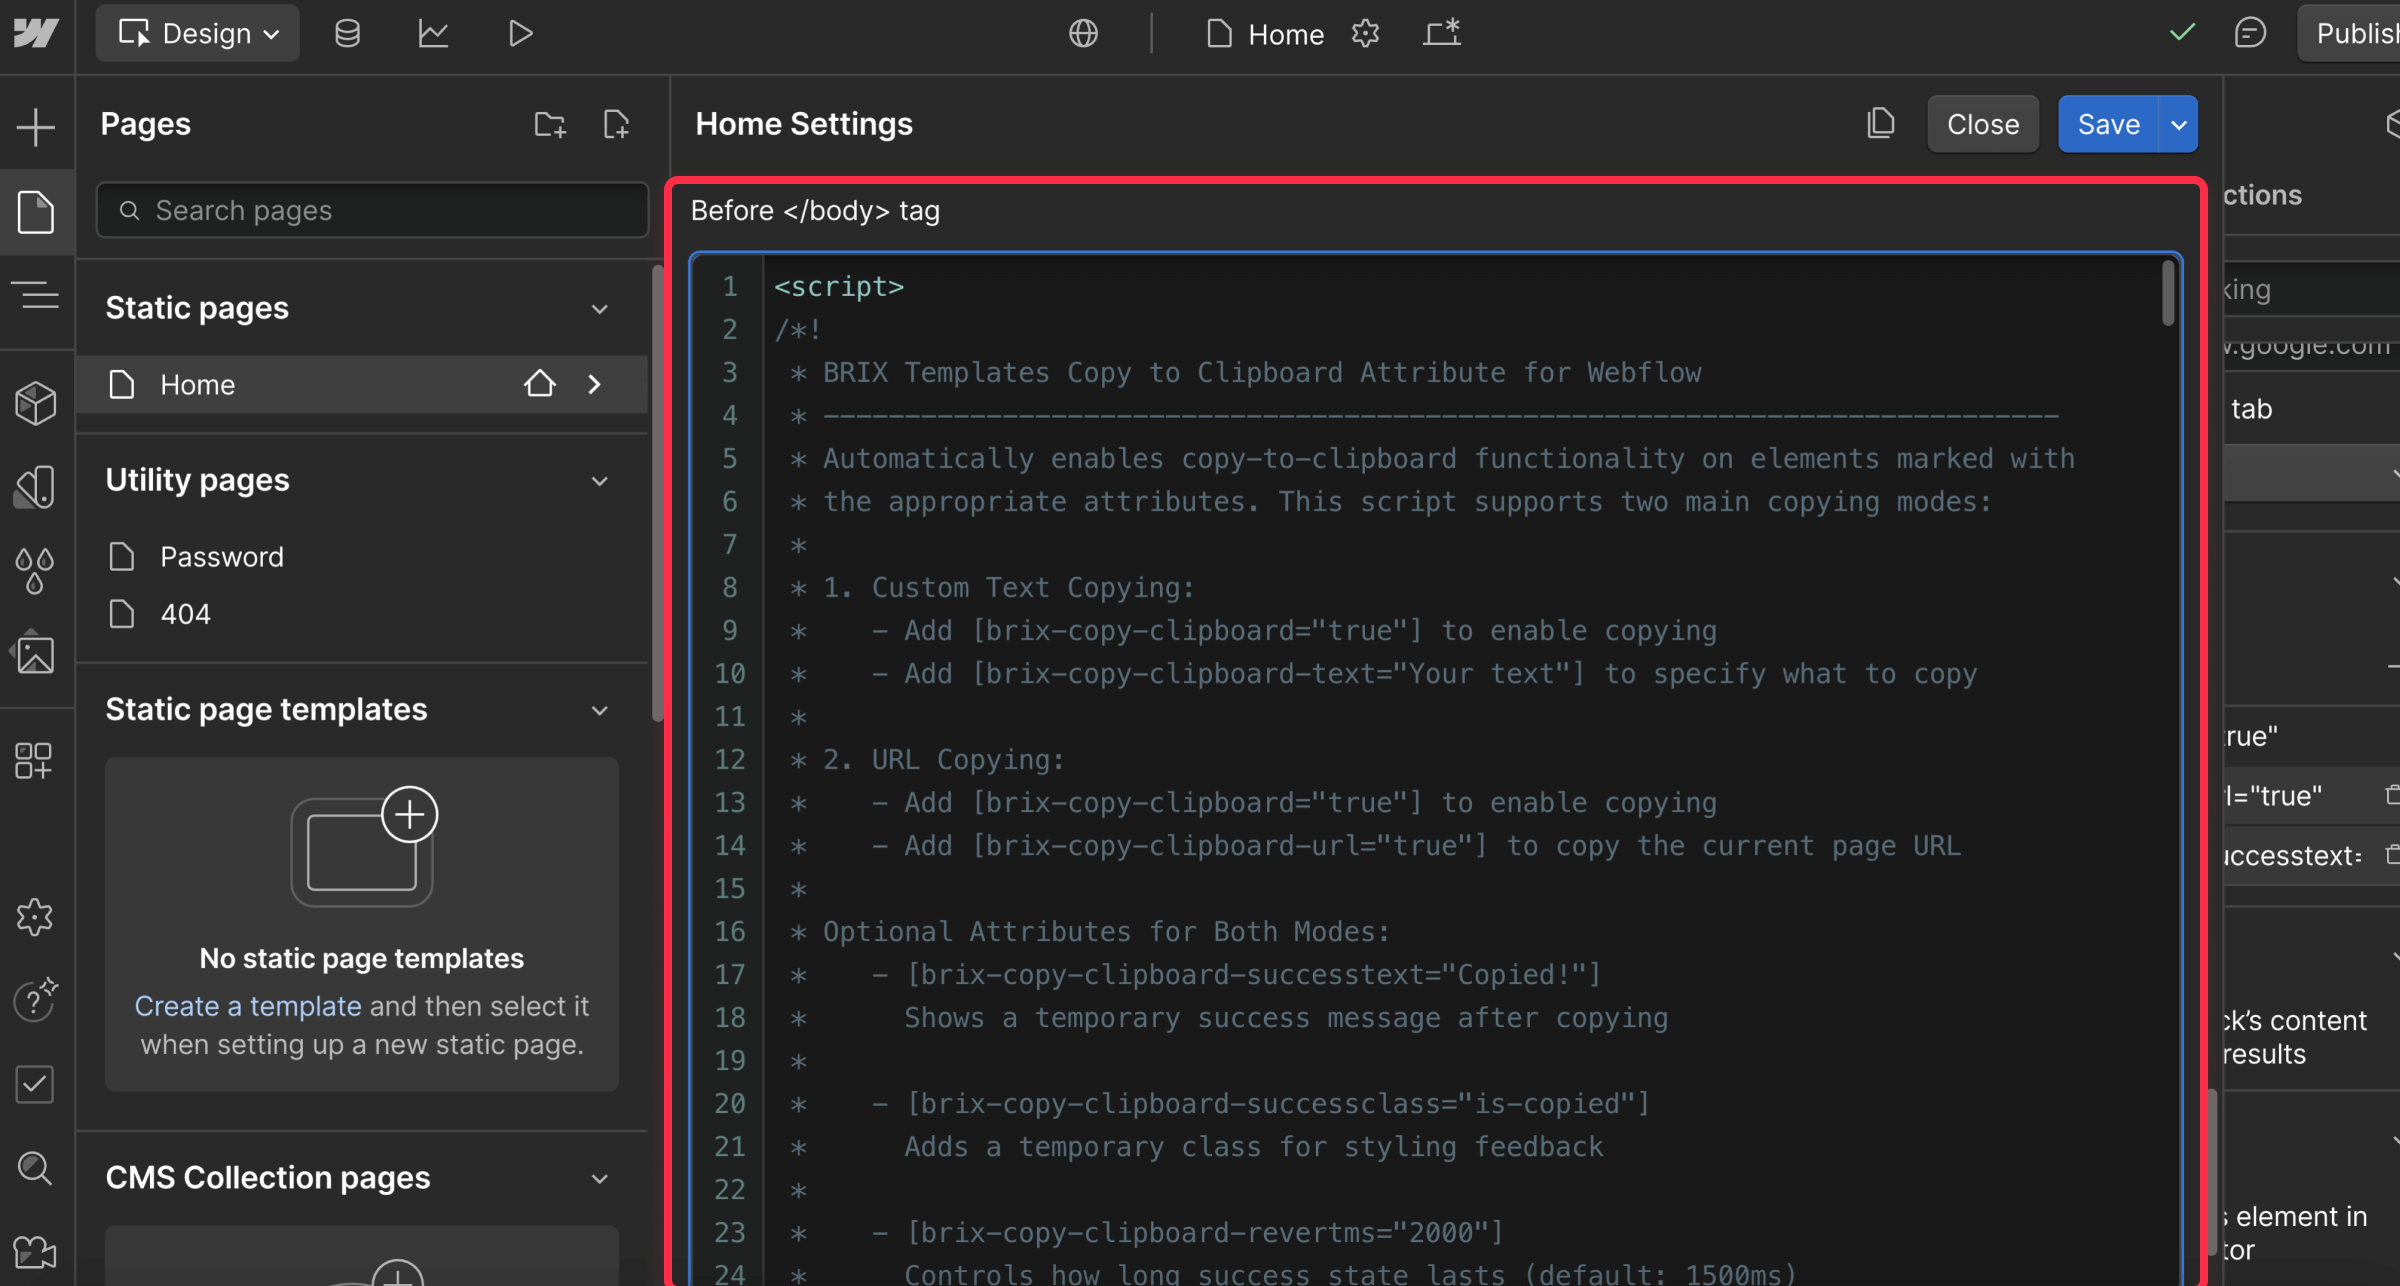This screenshot has height=1286, width=2400.
Task: Click the globe locale icon
Action: tap(1083, 34)
